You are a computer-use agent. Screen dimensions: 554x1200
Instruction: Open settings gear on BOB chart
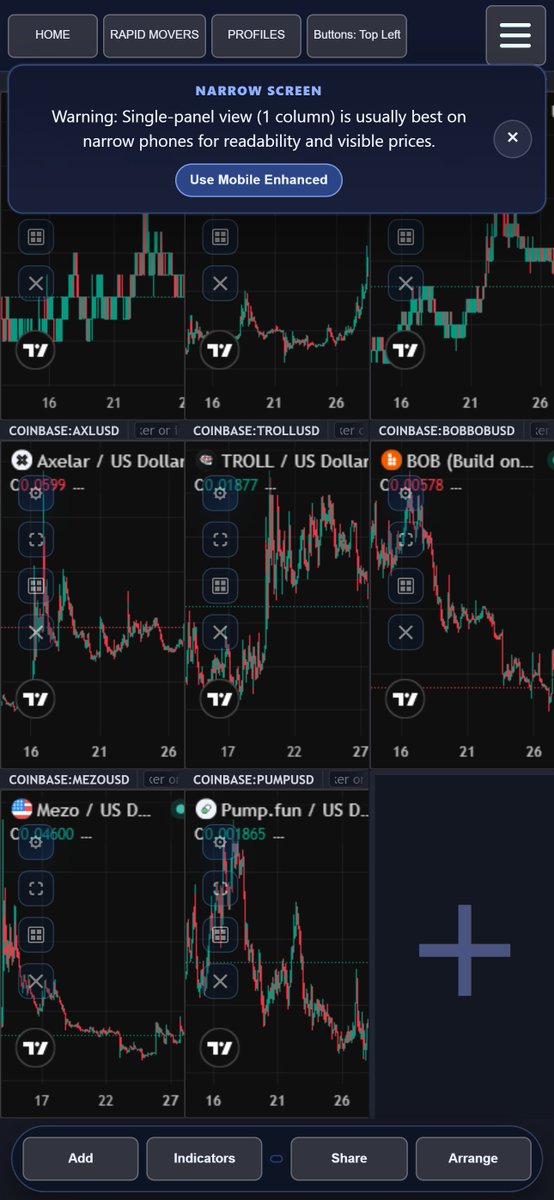(x=405, y=493)
